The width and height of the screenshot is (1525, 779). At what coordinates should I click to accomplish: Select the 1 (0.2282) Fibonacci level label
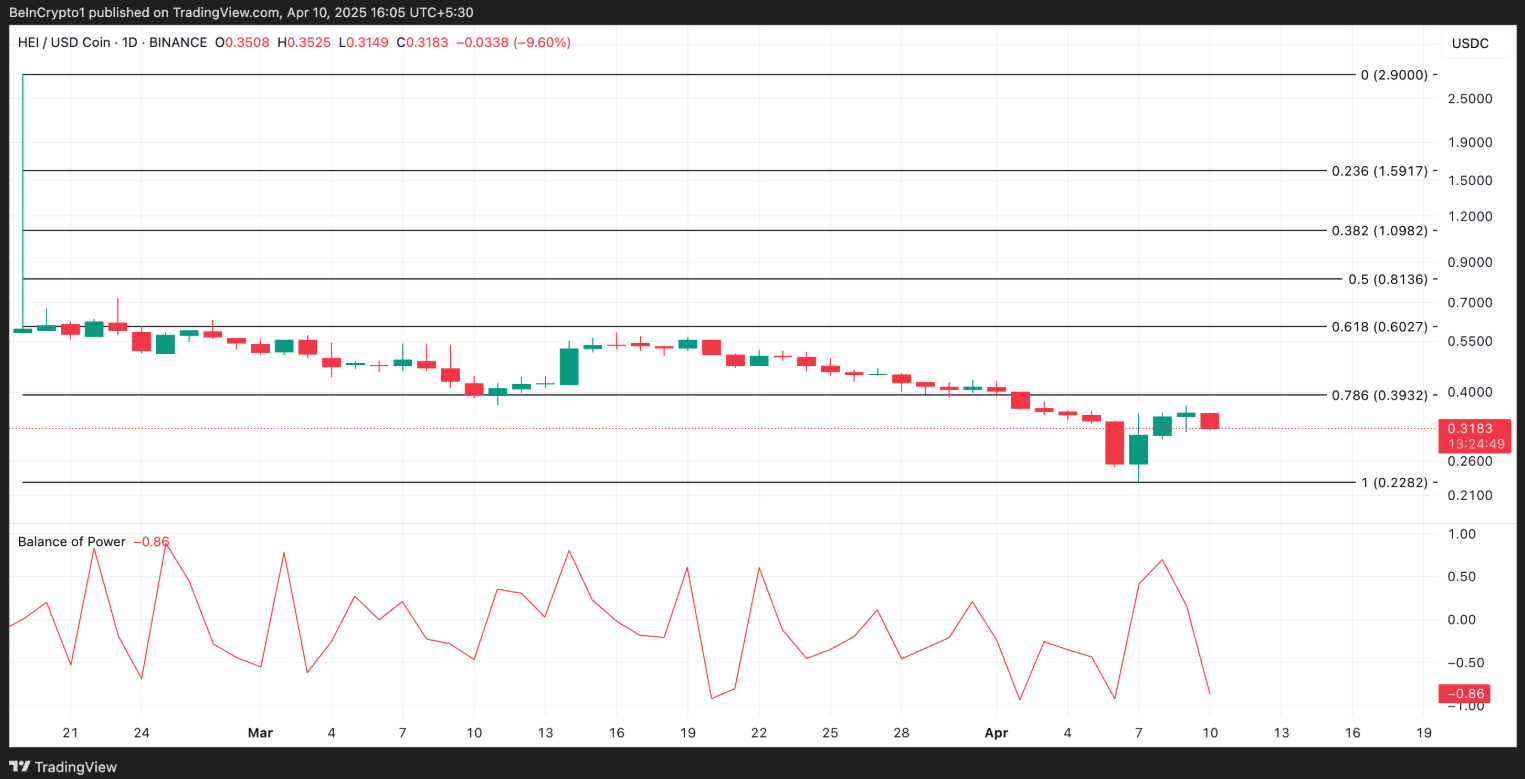pos(1394,482)
